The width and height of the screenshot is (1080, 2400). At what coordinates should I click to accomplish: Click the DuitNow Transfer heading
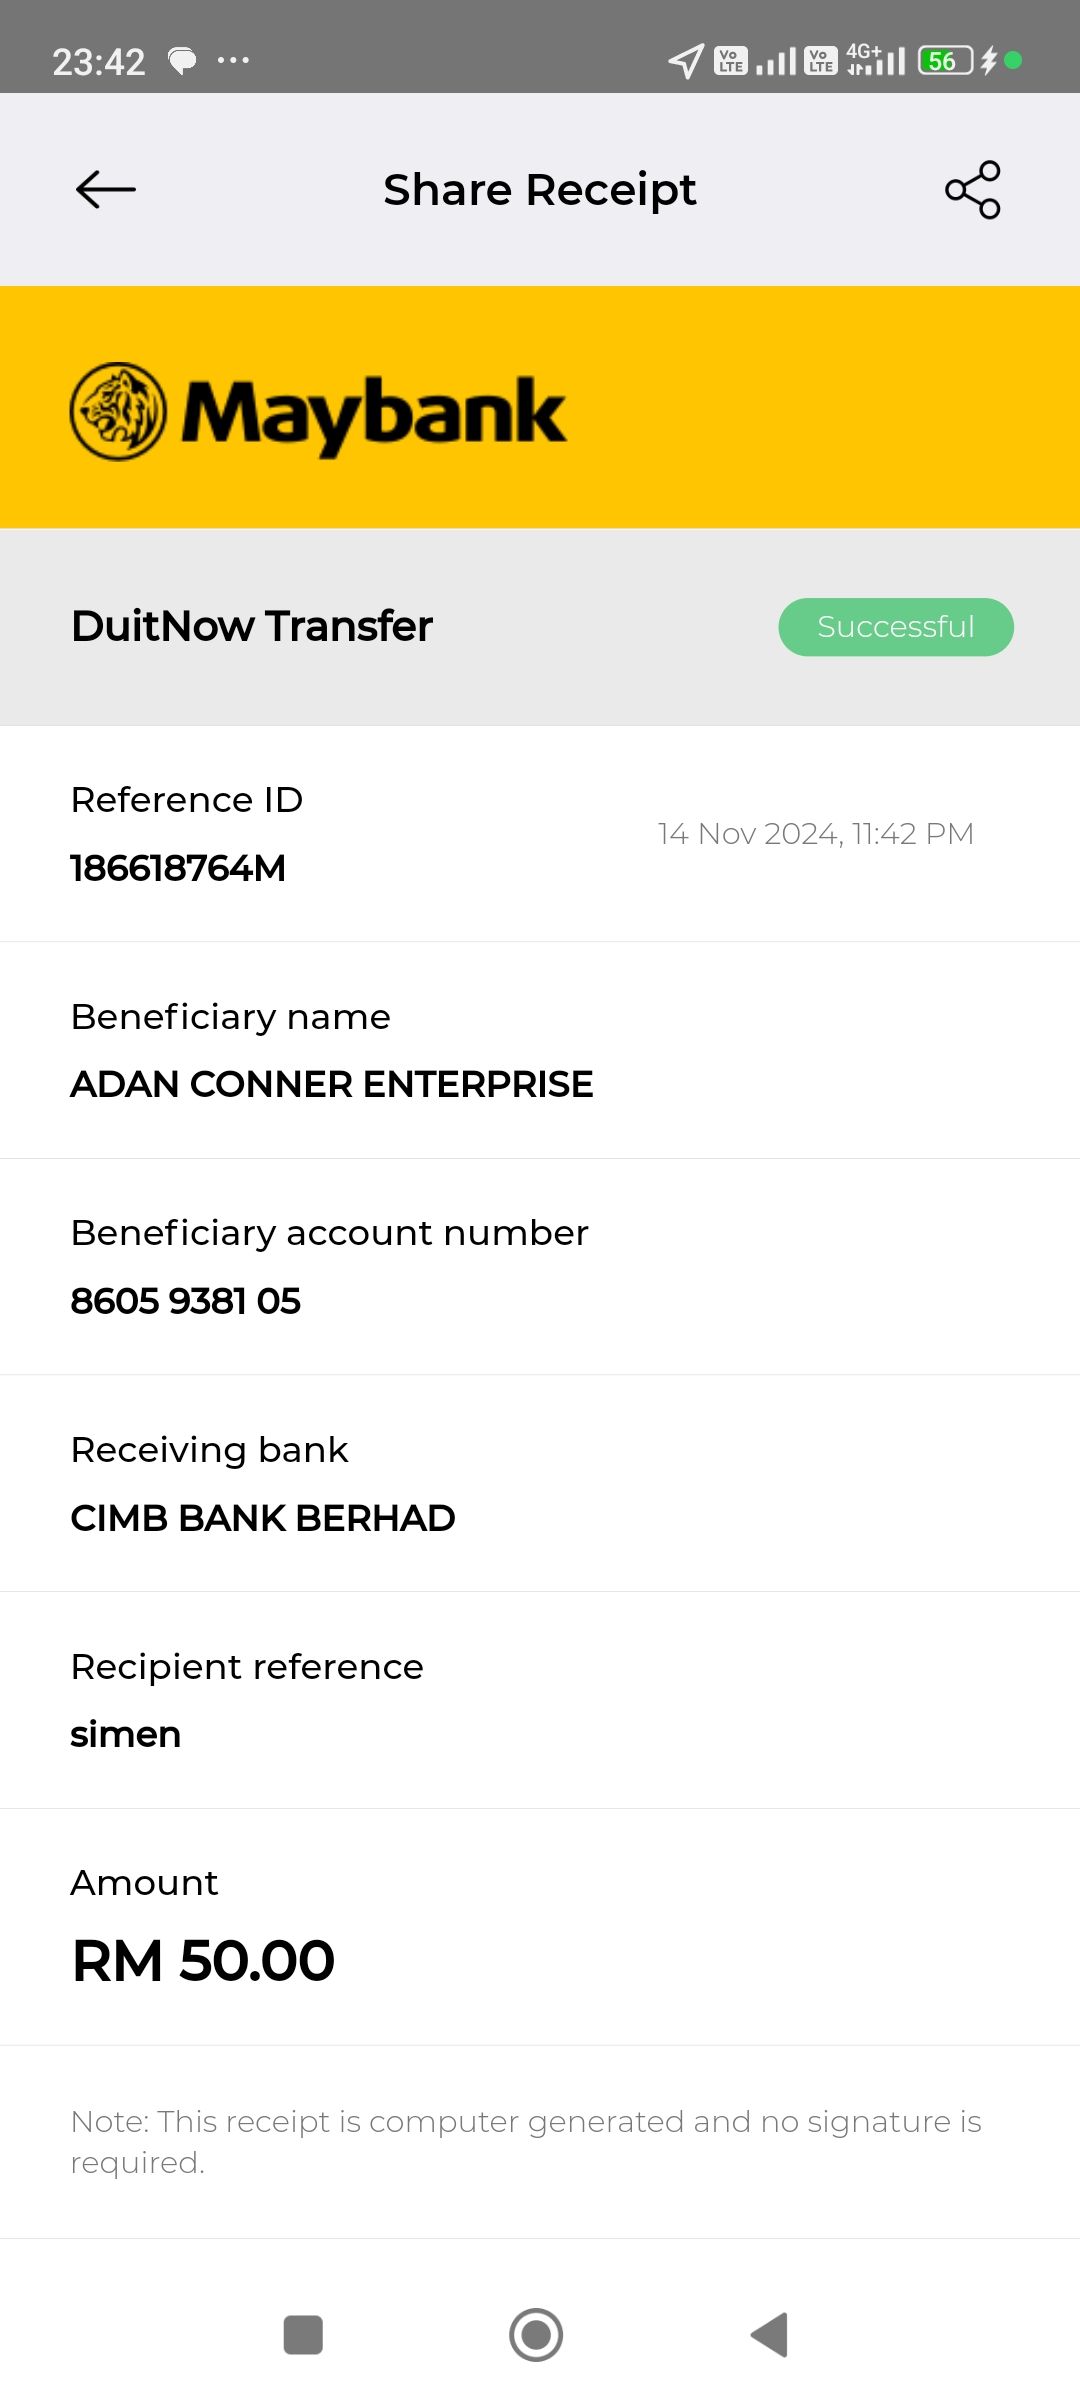tap(252, 626)
